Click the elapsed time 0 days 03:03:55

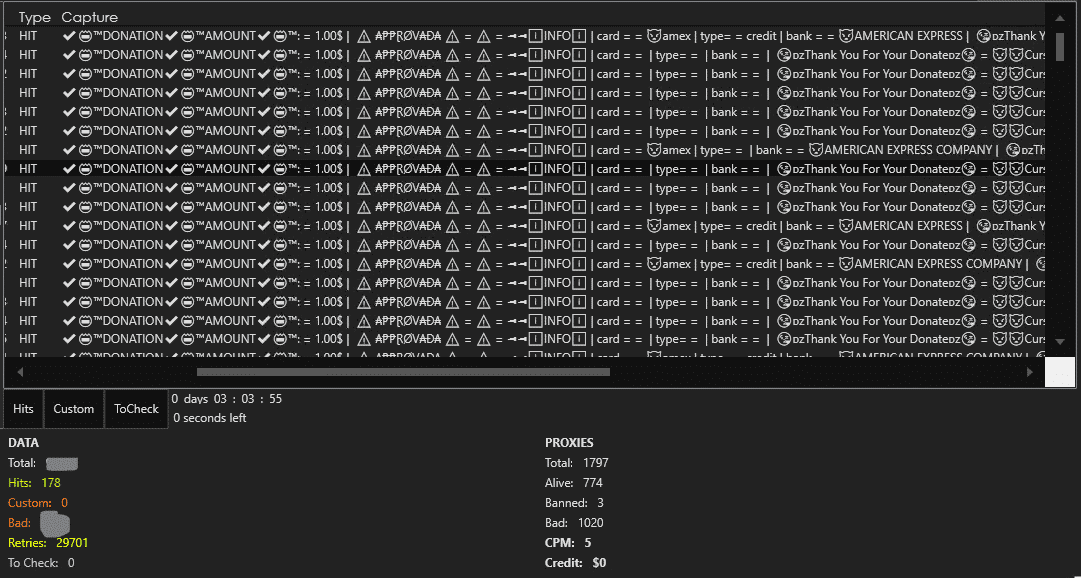click(x=227, y=399)
